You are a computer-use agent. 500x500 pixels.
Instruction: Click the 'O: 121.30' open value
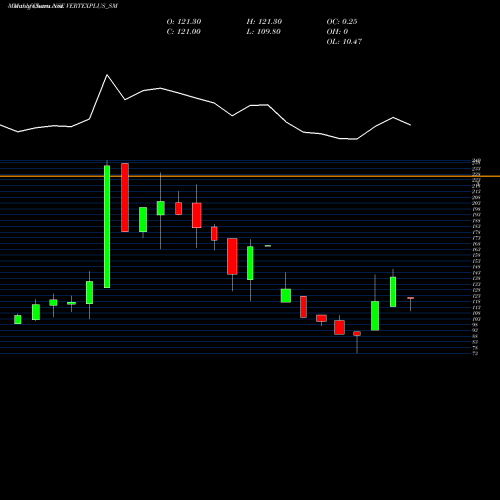pyautogui.click(x=184, y=22)
